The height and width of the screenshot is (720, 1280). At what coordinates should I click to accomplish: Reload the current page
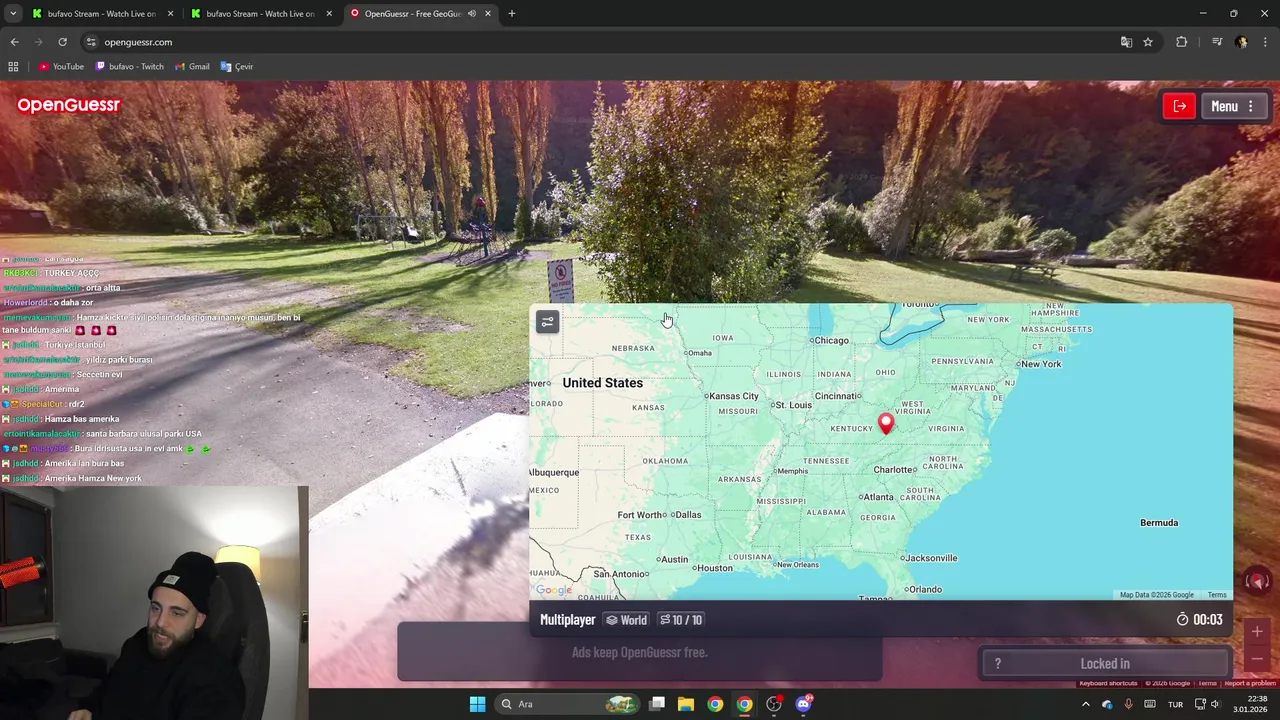coord(62,42)
